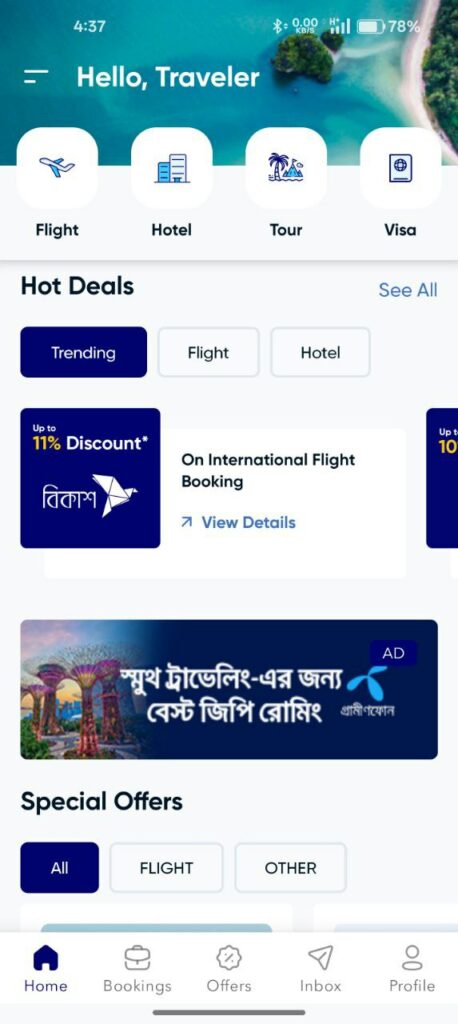Filter Special Offers by FLIGHT

166,868
